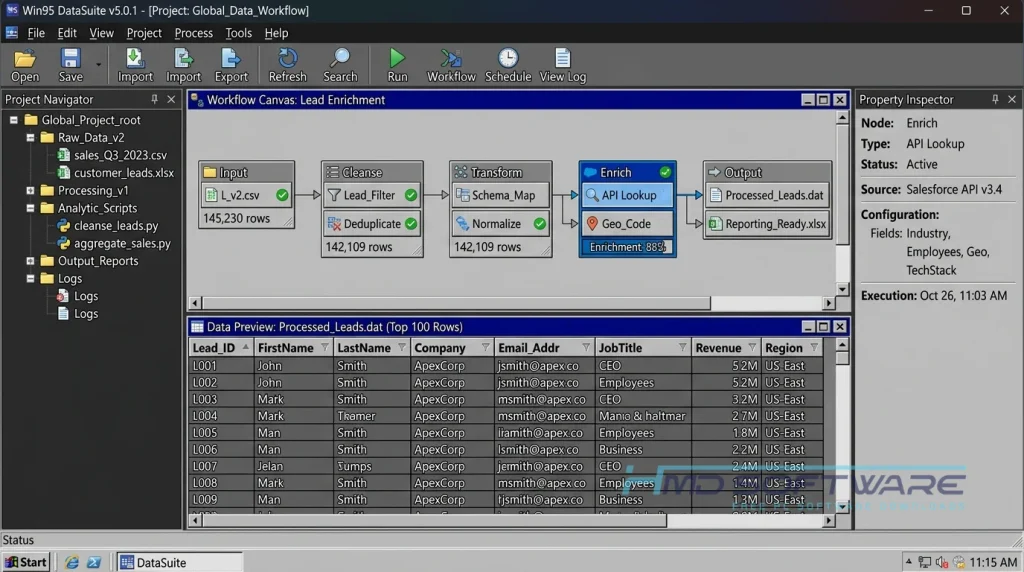1024x572 pixels.
Task: Open filter on Region column
Action: (814, 348)
